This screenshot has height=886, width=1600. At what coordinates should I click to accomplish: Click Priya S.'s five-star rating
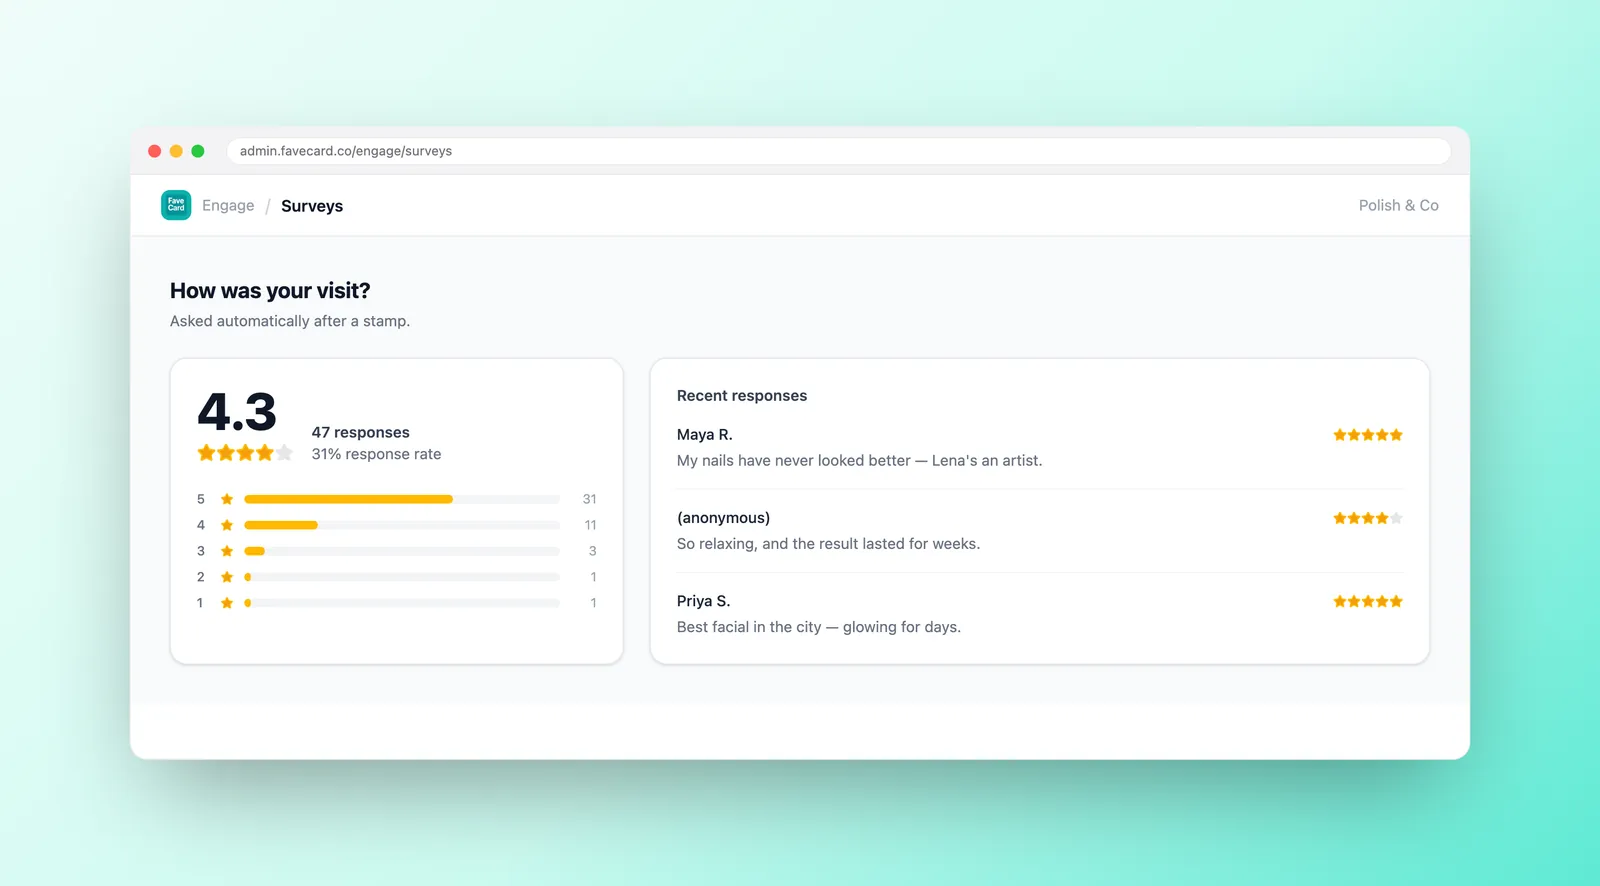click(1368, 601)
